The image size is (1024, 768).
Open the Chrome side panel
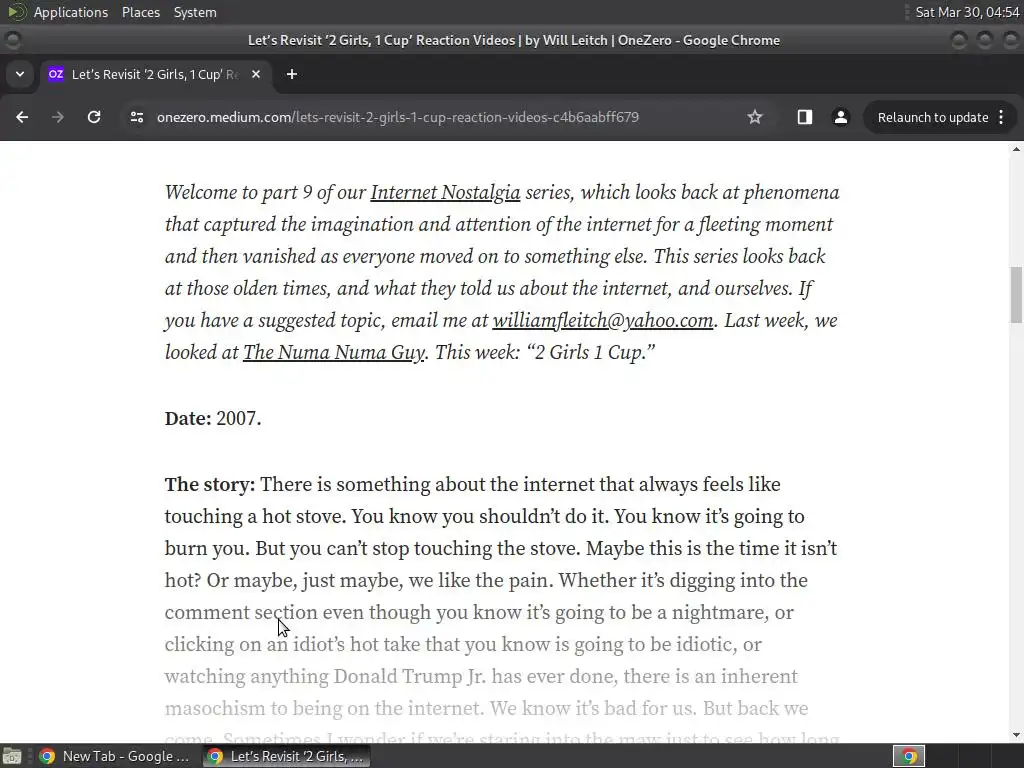pos(805,117)
